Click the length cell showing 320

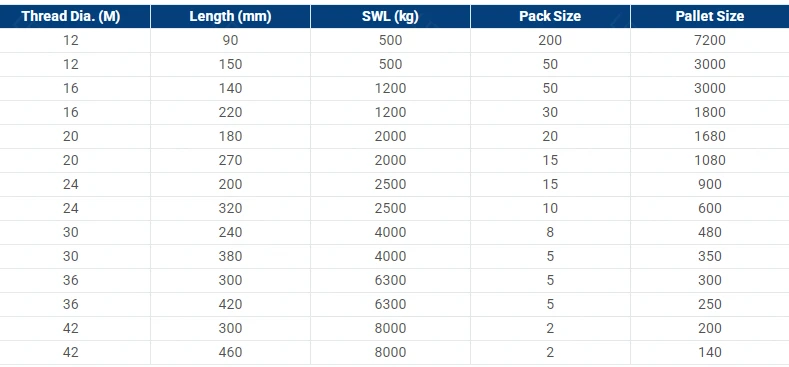230,208
